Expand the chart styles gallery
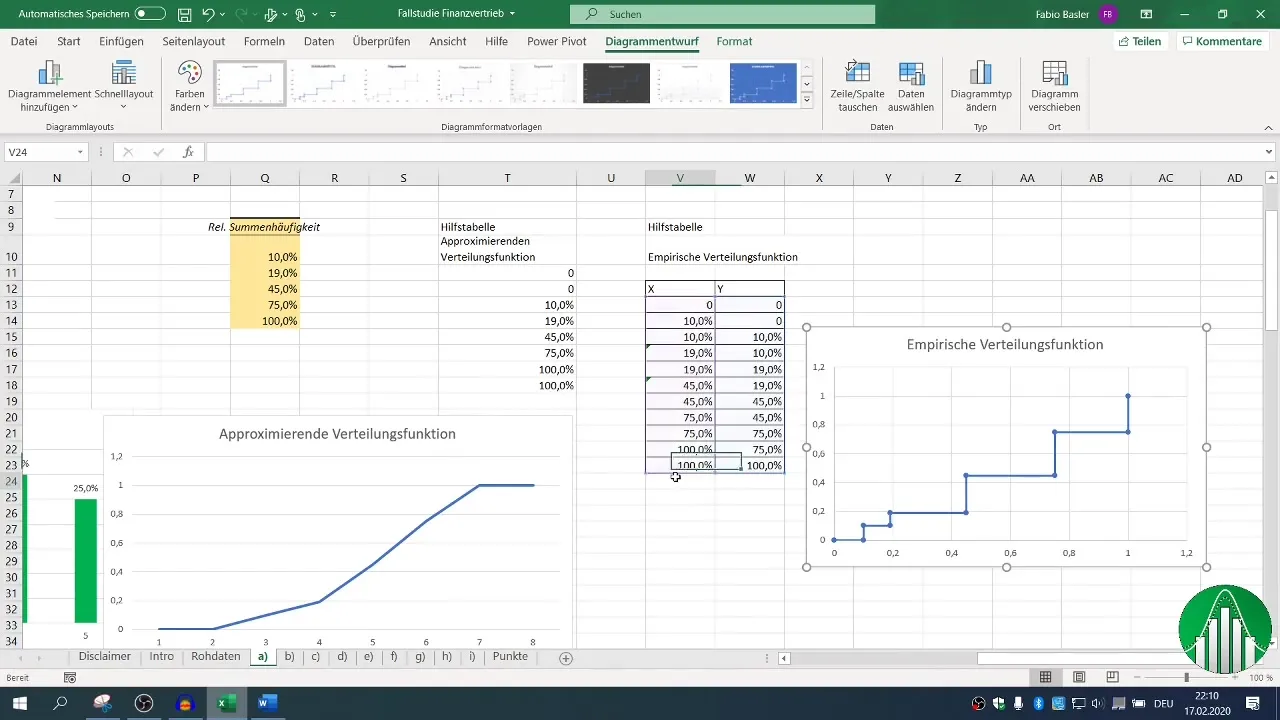Screen dimensions: 1280x720 [x=806, y=98]
